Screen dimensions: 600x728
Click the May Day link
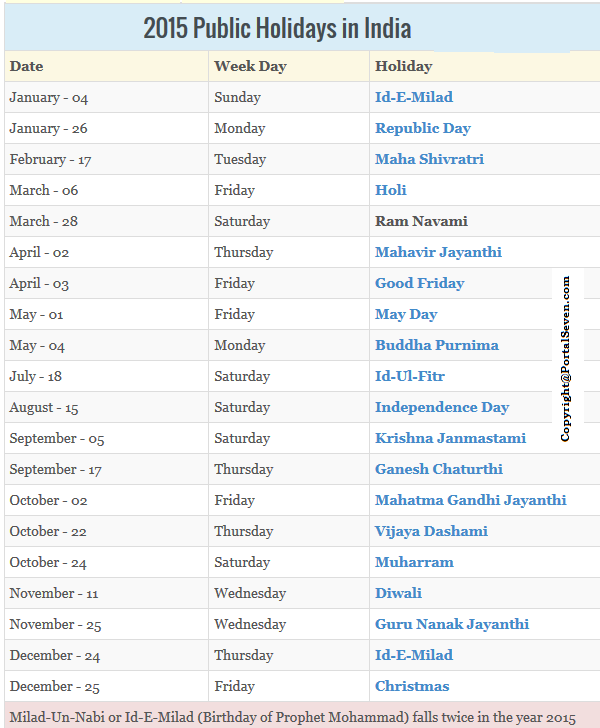click(x=406, y=314)
